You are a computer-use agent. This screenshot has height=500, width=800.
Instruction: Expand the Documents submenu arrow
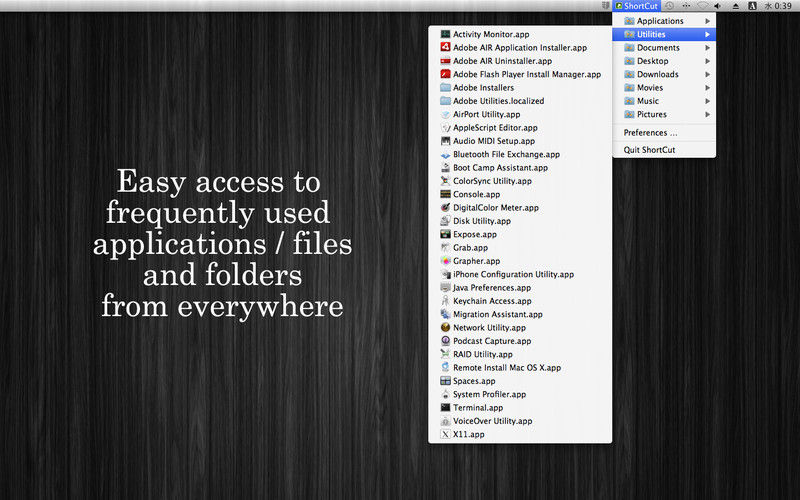(x=708, y=47)
